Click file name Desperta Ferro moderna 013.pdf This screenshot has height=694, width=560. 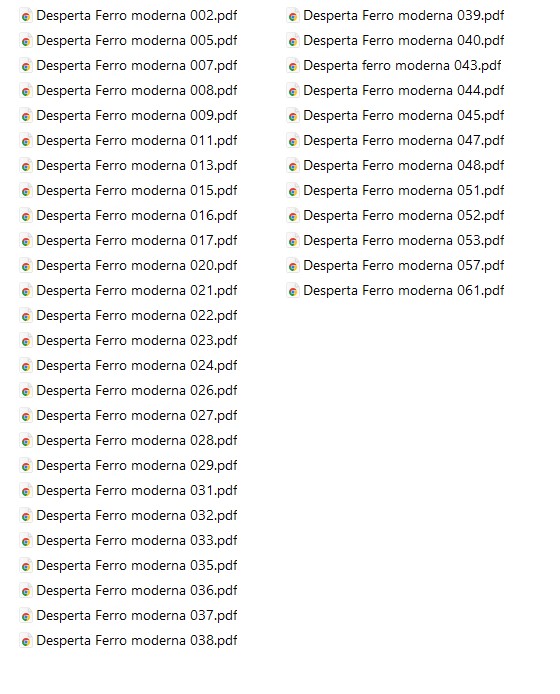click(137, 166)
